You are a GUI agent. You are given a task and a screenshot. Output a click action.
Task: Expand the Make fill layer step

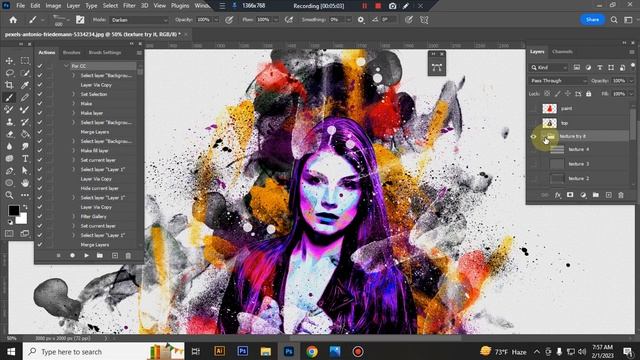(74, 151)
